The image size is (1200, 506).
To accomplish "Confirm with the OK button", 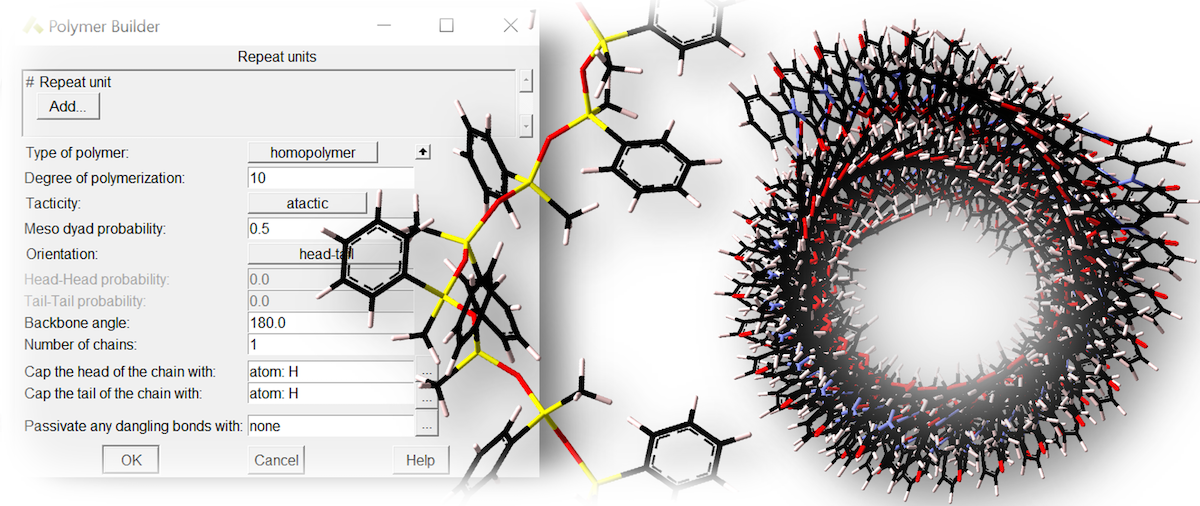I will [x=131, y=460].
